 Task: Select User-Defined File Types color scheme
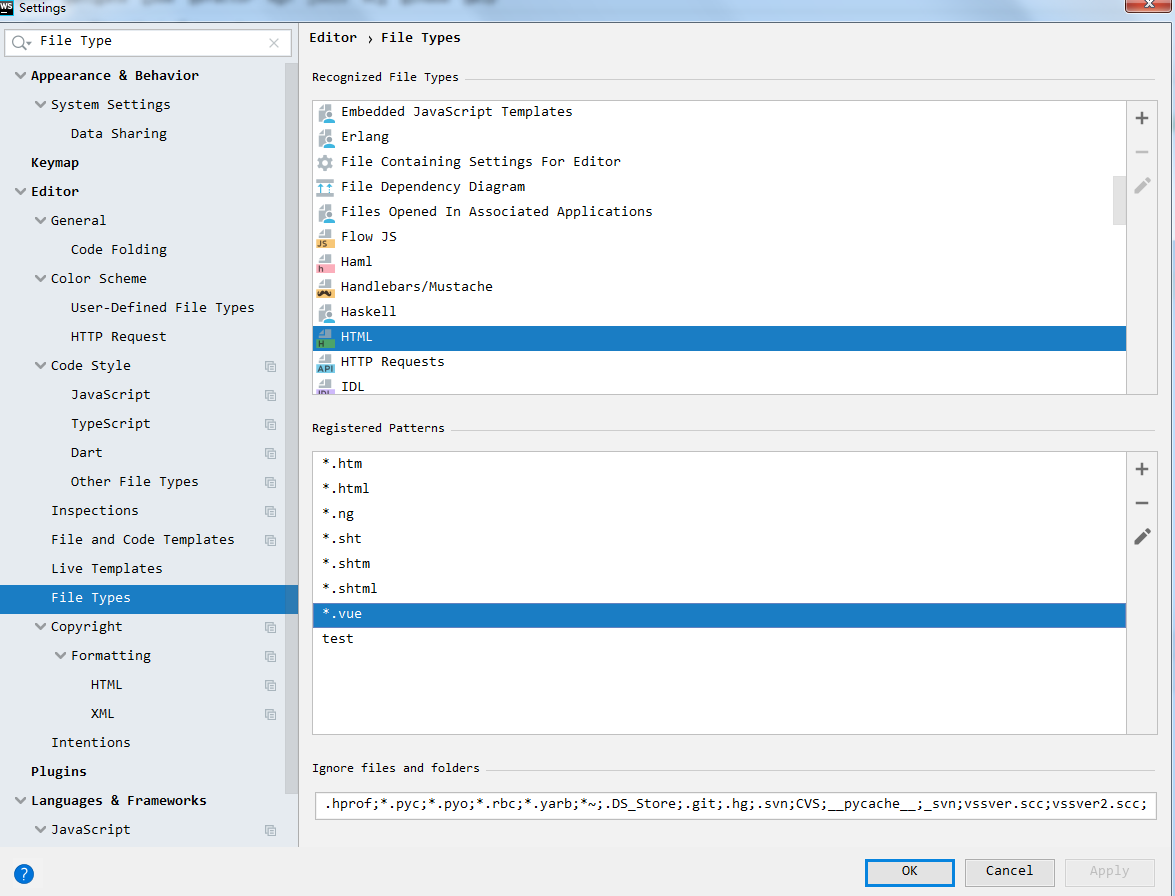pyautogui.click(x=163, y=307)
